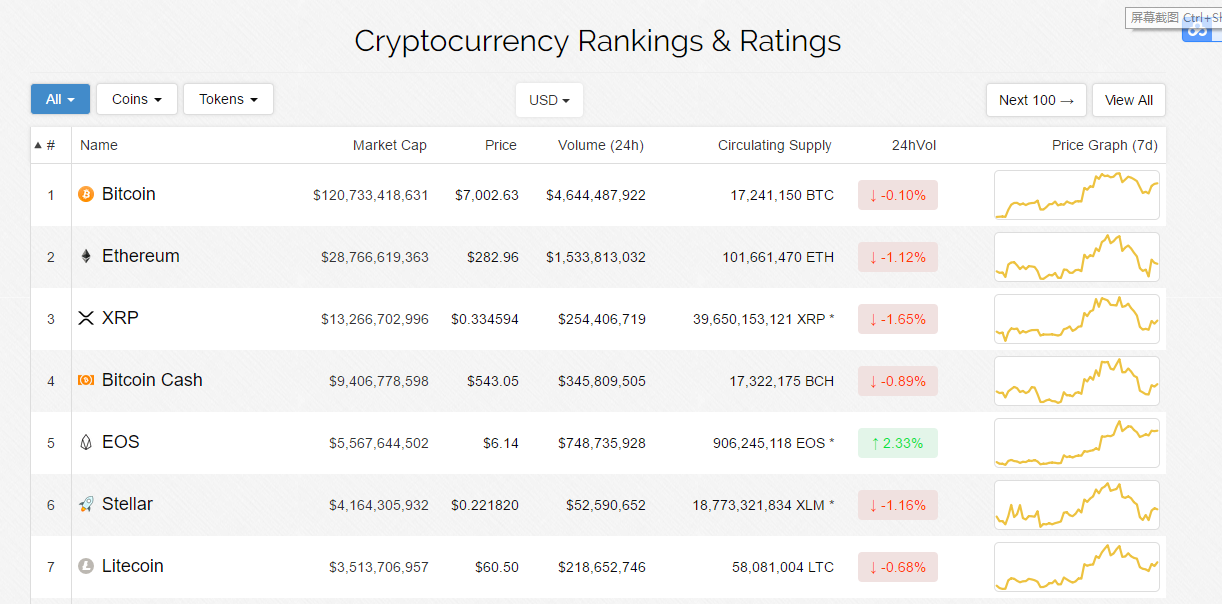Sort by Volume (24h) column header
Viewport: 1222px width, 604px height.
click(x=600, y=145)
